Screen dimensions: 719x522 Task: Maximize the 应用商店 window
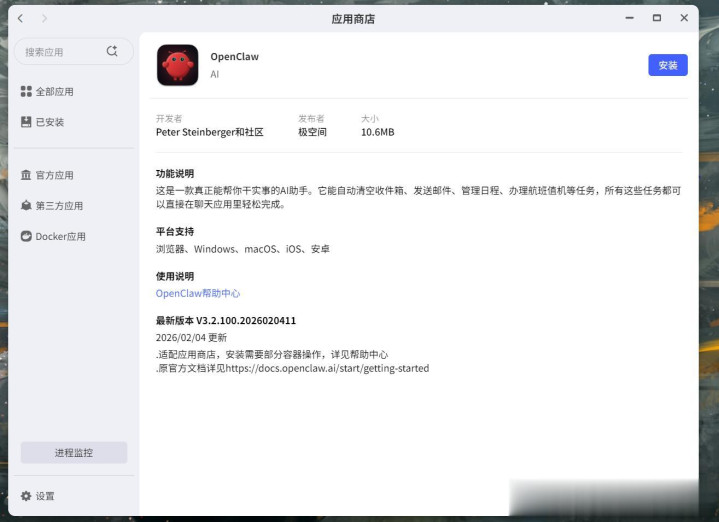657,18
